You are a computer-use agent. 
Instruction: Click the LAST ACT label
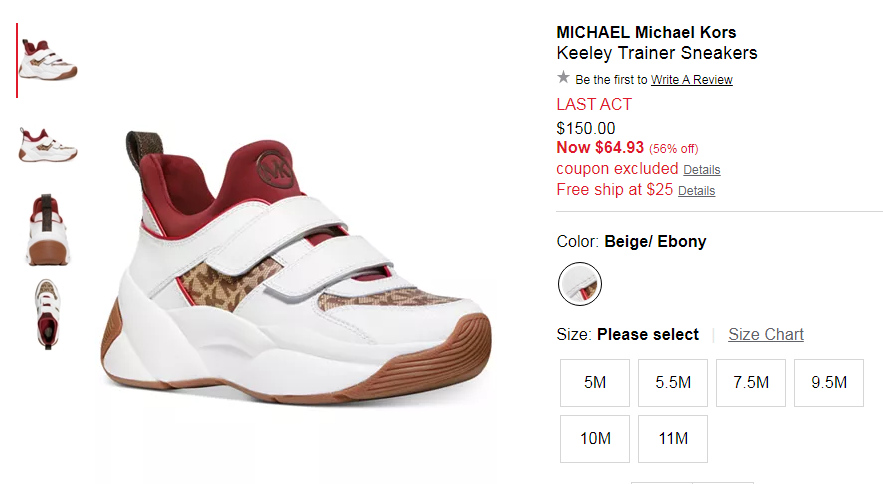pos(594,104)
